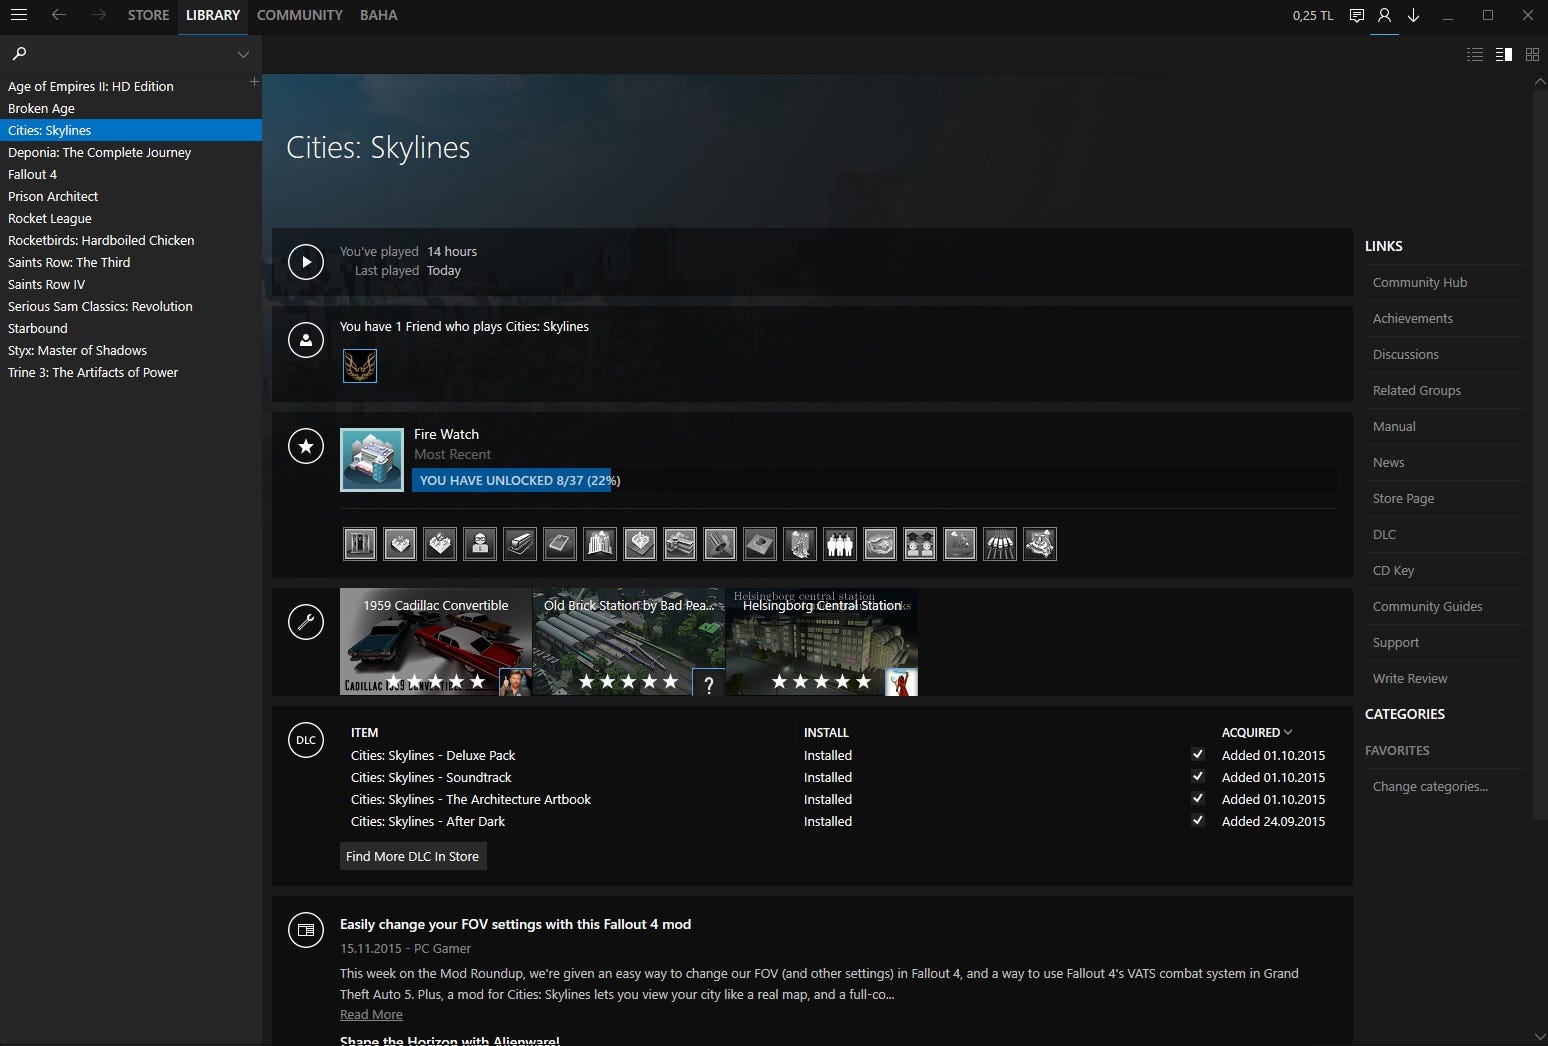Image resolution: width=1548 pixels, height=1046 pixels.
Task: Click the round friends section icon
Action: [306, 340]
